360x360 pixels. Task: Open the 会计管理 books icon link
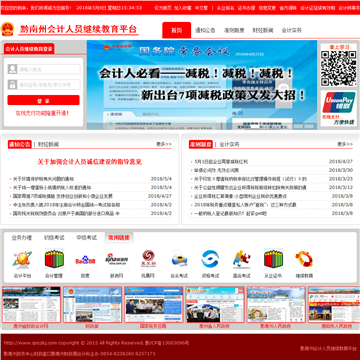(54, 259)
